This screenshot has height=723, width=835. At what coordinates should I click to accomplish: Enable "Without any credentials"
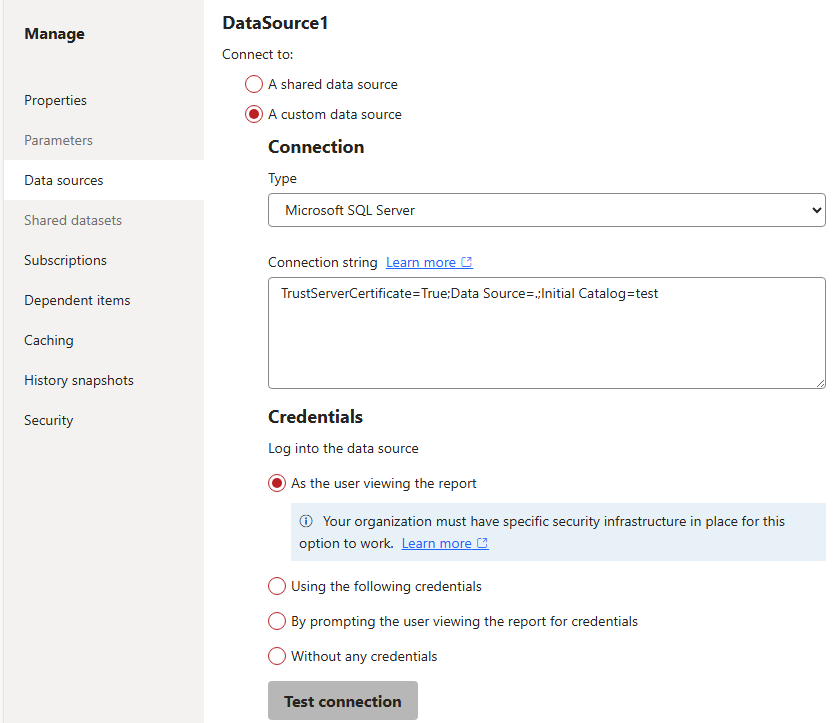click(x=277, y=656)
